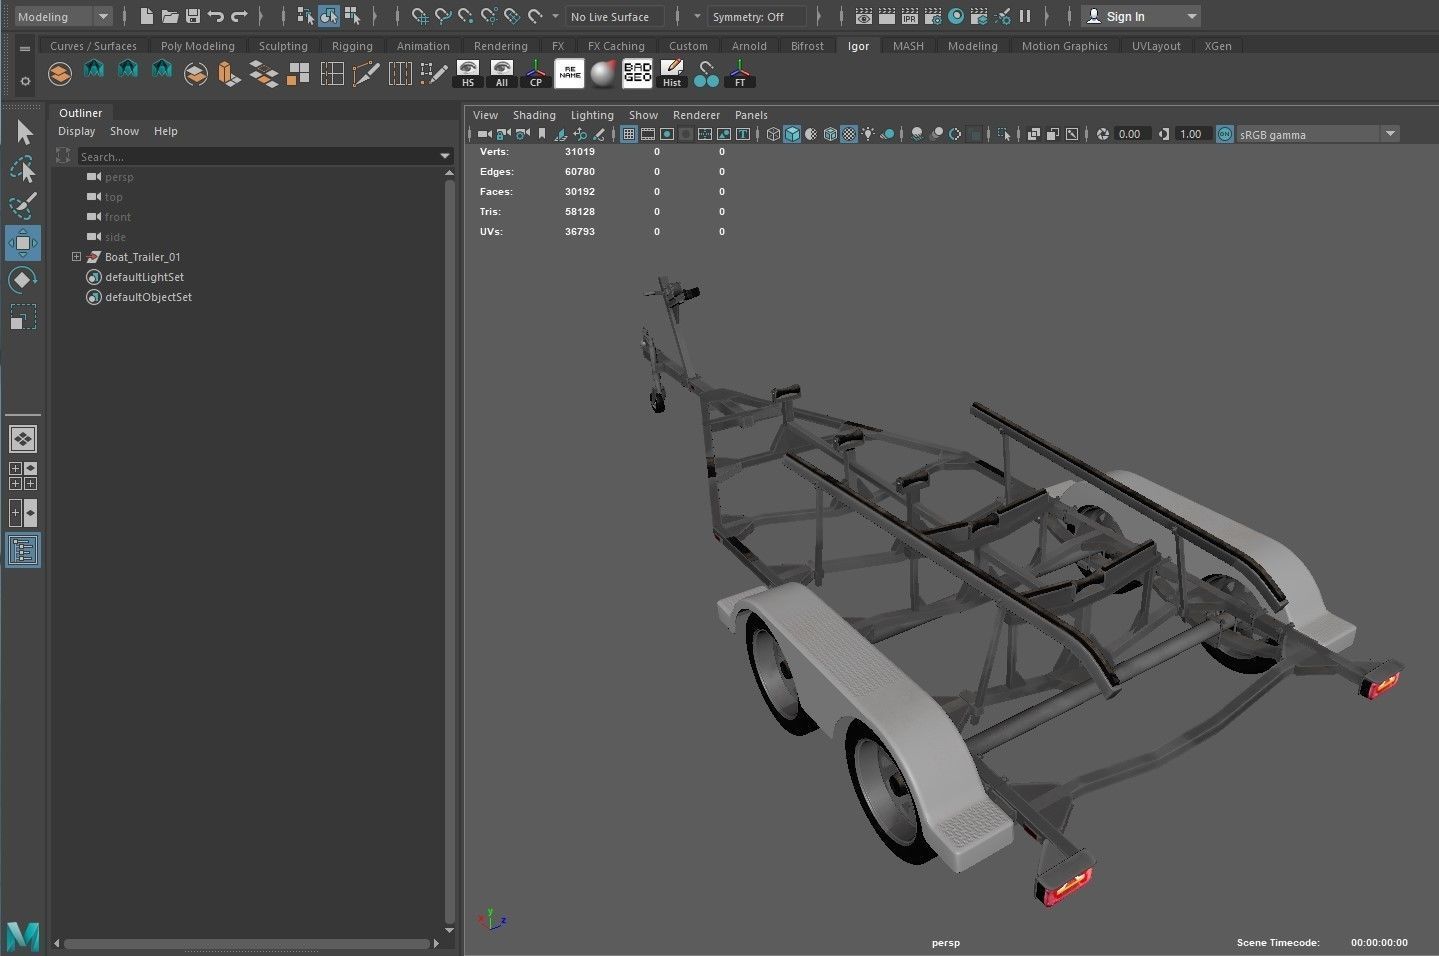Select the persp camera in Outliner

click(x=118, y=177)
